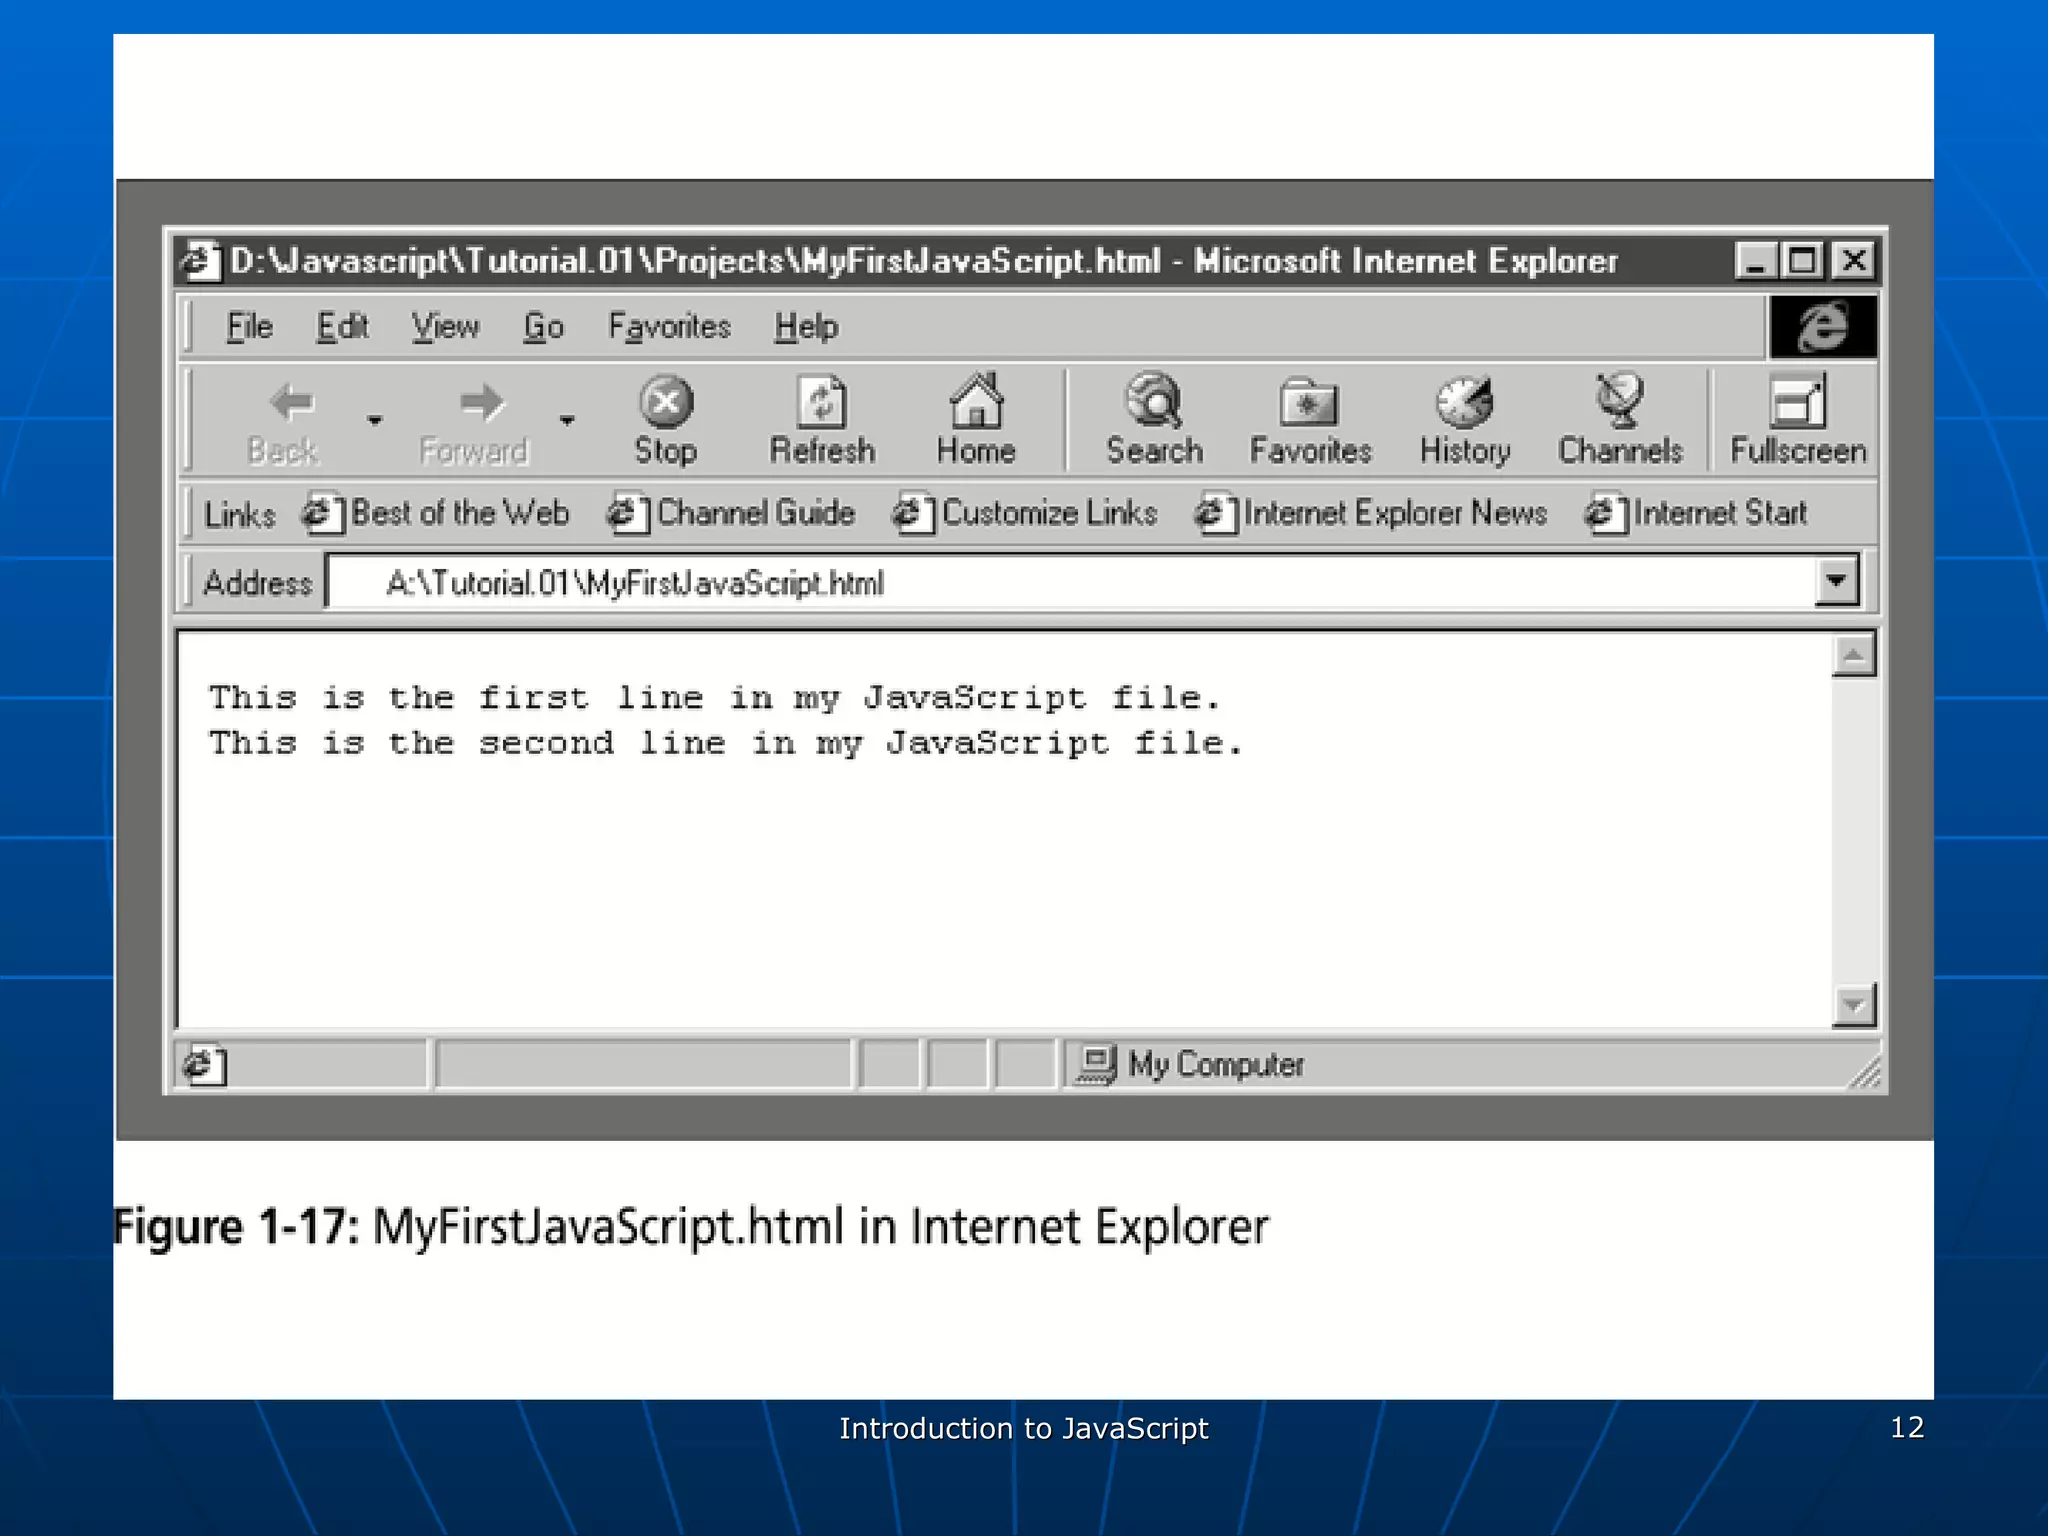Click the scroll up arrow of page
The image size is (2048, 1536).
coord(1853,656)
